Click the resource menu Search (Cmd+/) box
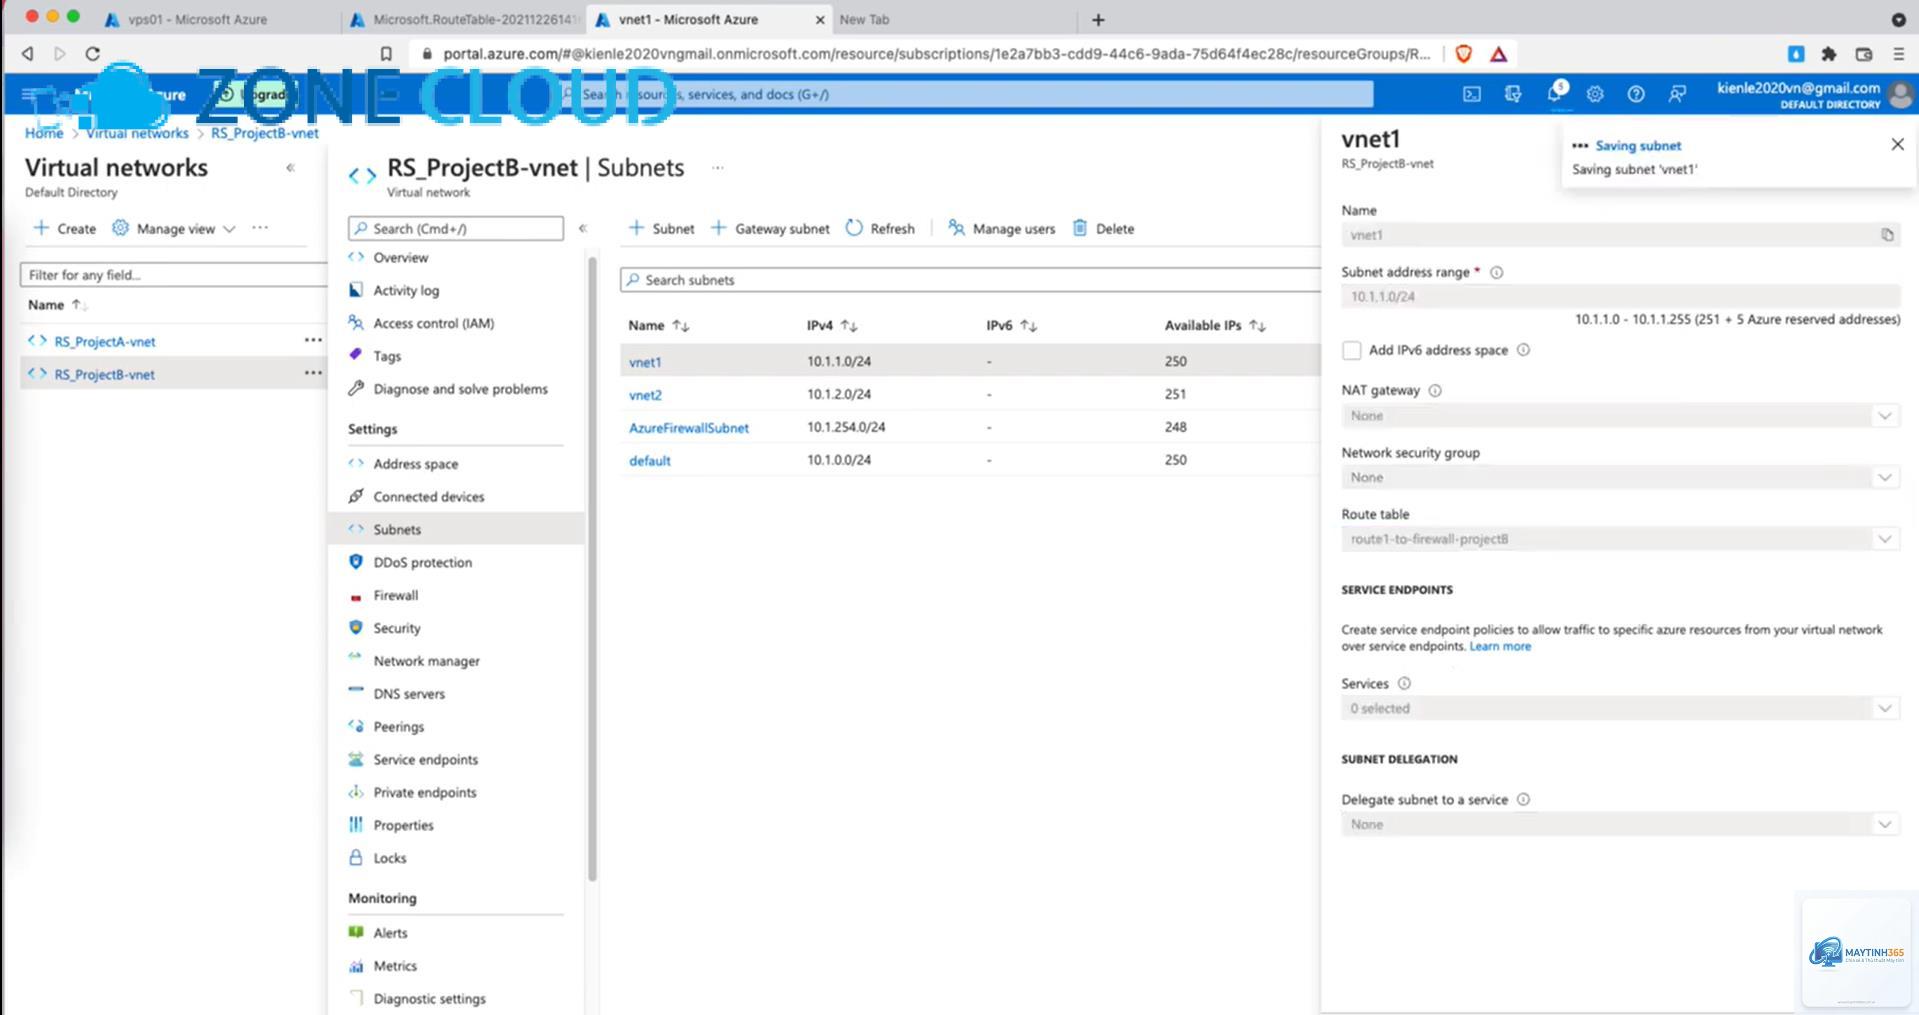The height and width of the screenshot is (1015, 1919). click(x=456, y=229)
